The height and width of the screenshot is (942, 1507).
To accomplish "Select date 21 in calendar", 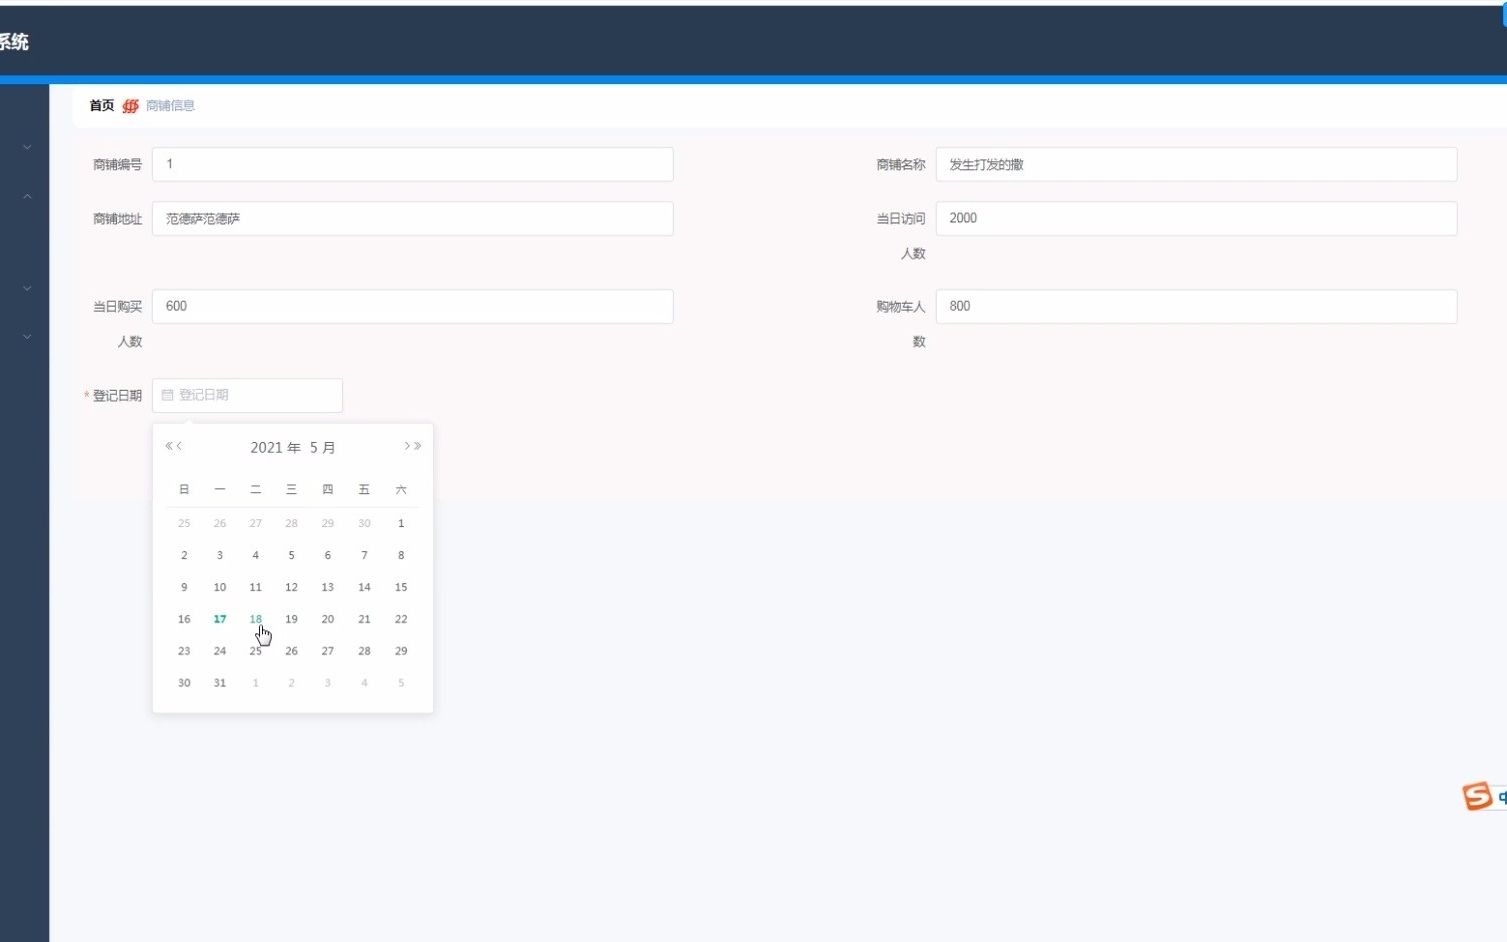I will click(364, 619).
